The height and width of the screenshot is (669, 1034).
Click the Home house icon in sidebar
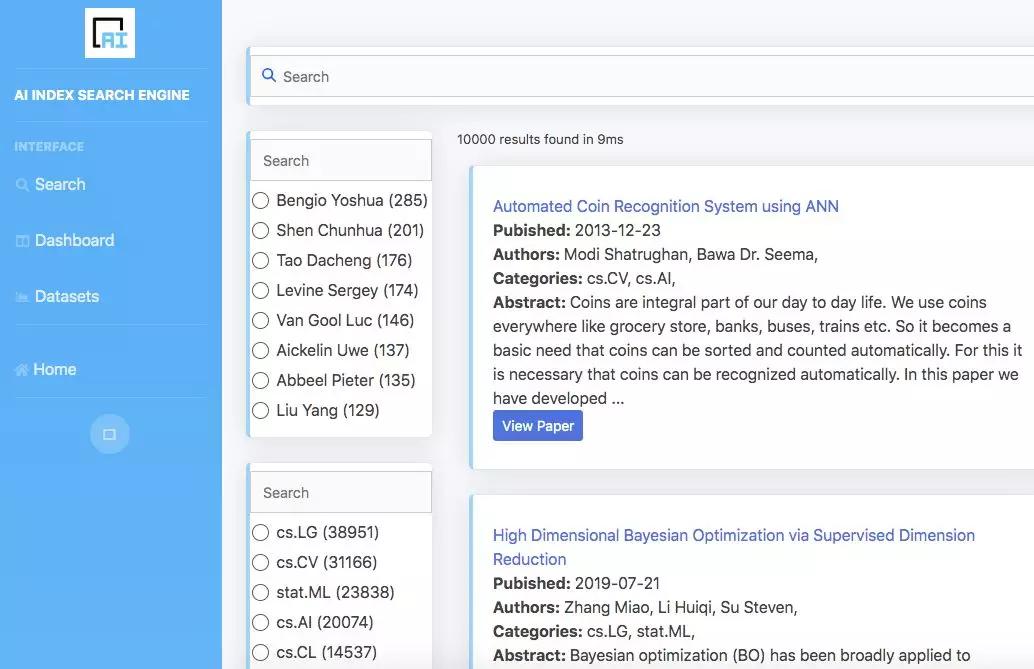22,369
